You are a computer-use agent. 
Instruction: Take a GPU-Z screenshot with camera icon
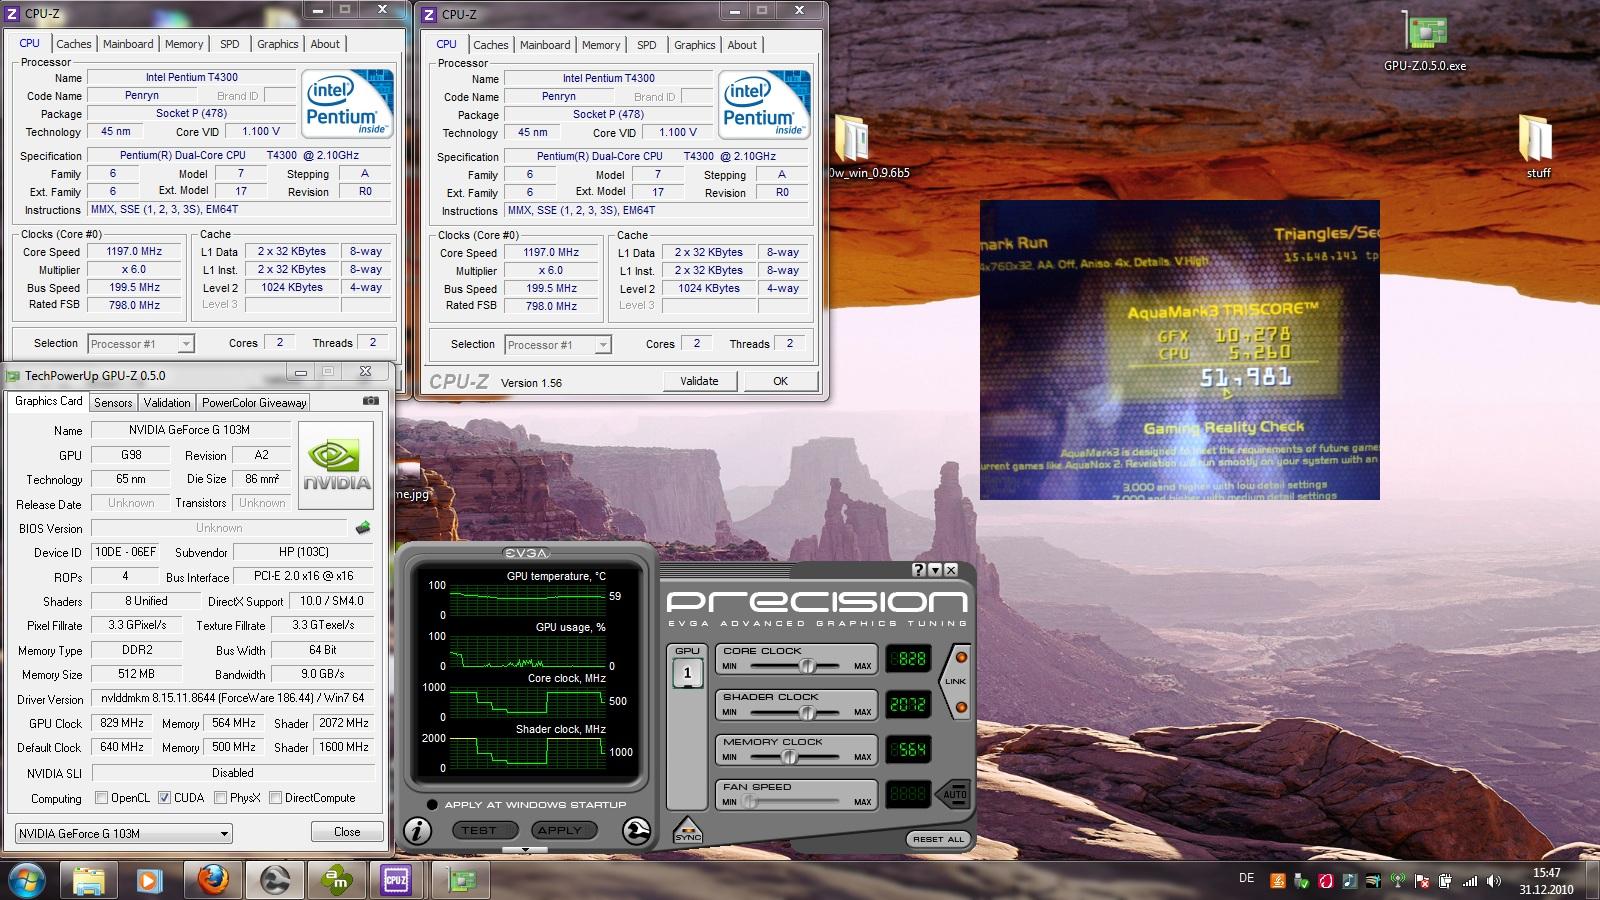(370, 401)
